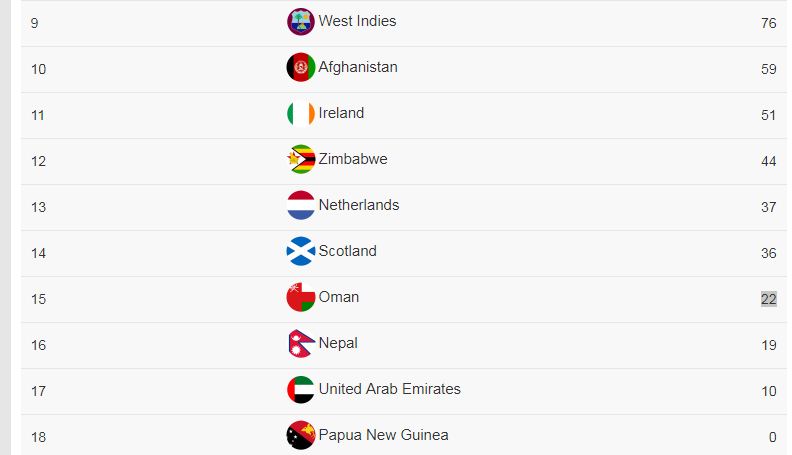Open the West Indies team name
Image resolution: width=792 pixels, height=455 pixels.
pos(357,21)
